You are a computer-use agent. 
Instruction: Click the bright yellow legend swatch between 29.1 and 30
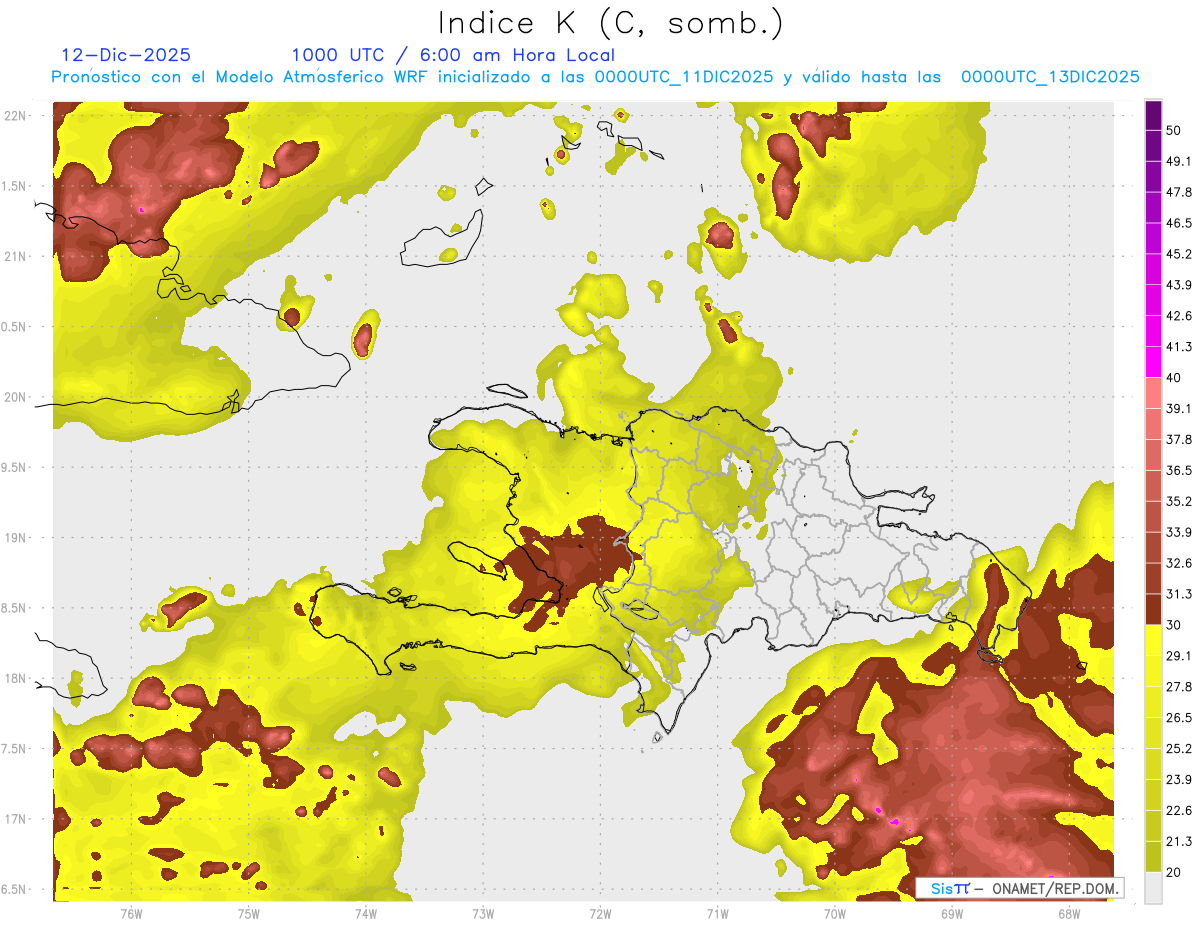(x=1153, y=640)
